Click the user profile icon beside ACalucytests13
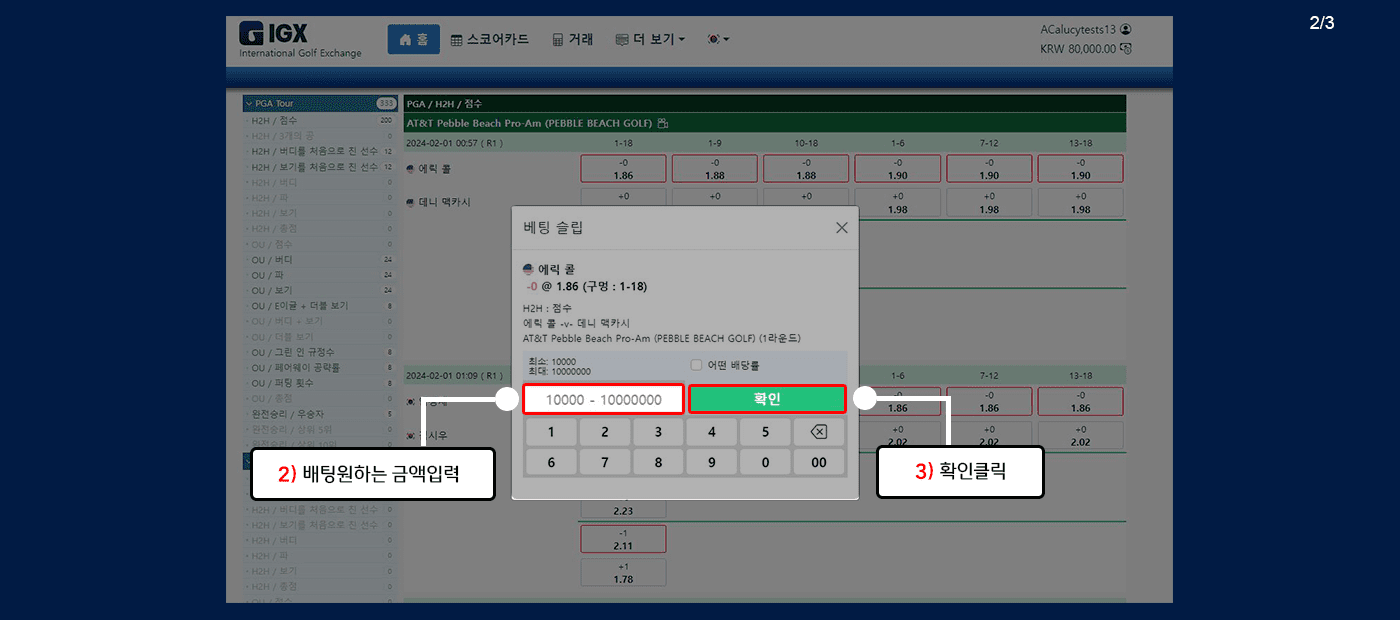 tap(1126, 30)
